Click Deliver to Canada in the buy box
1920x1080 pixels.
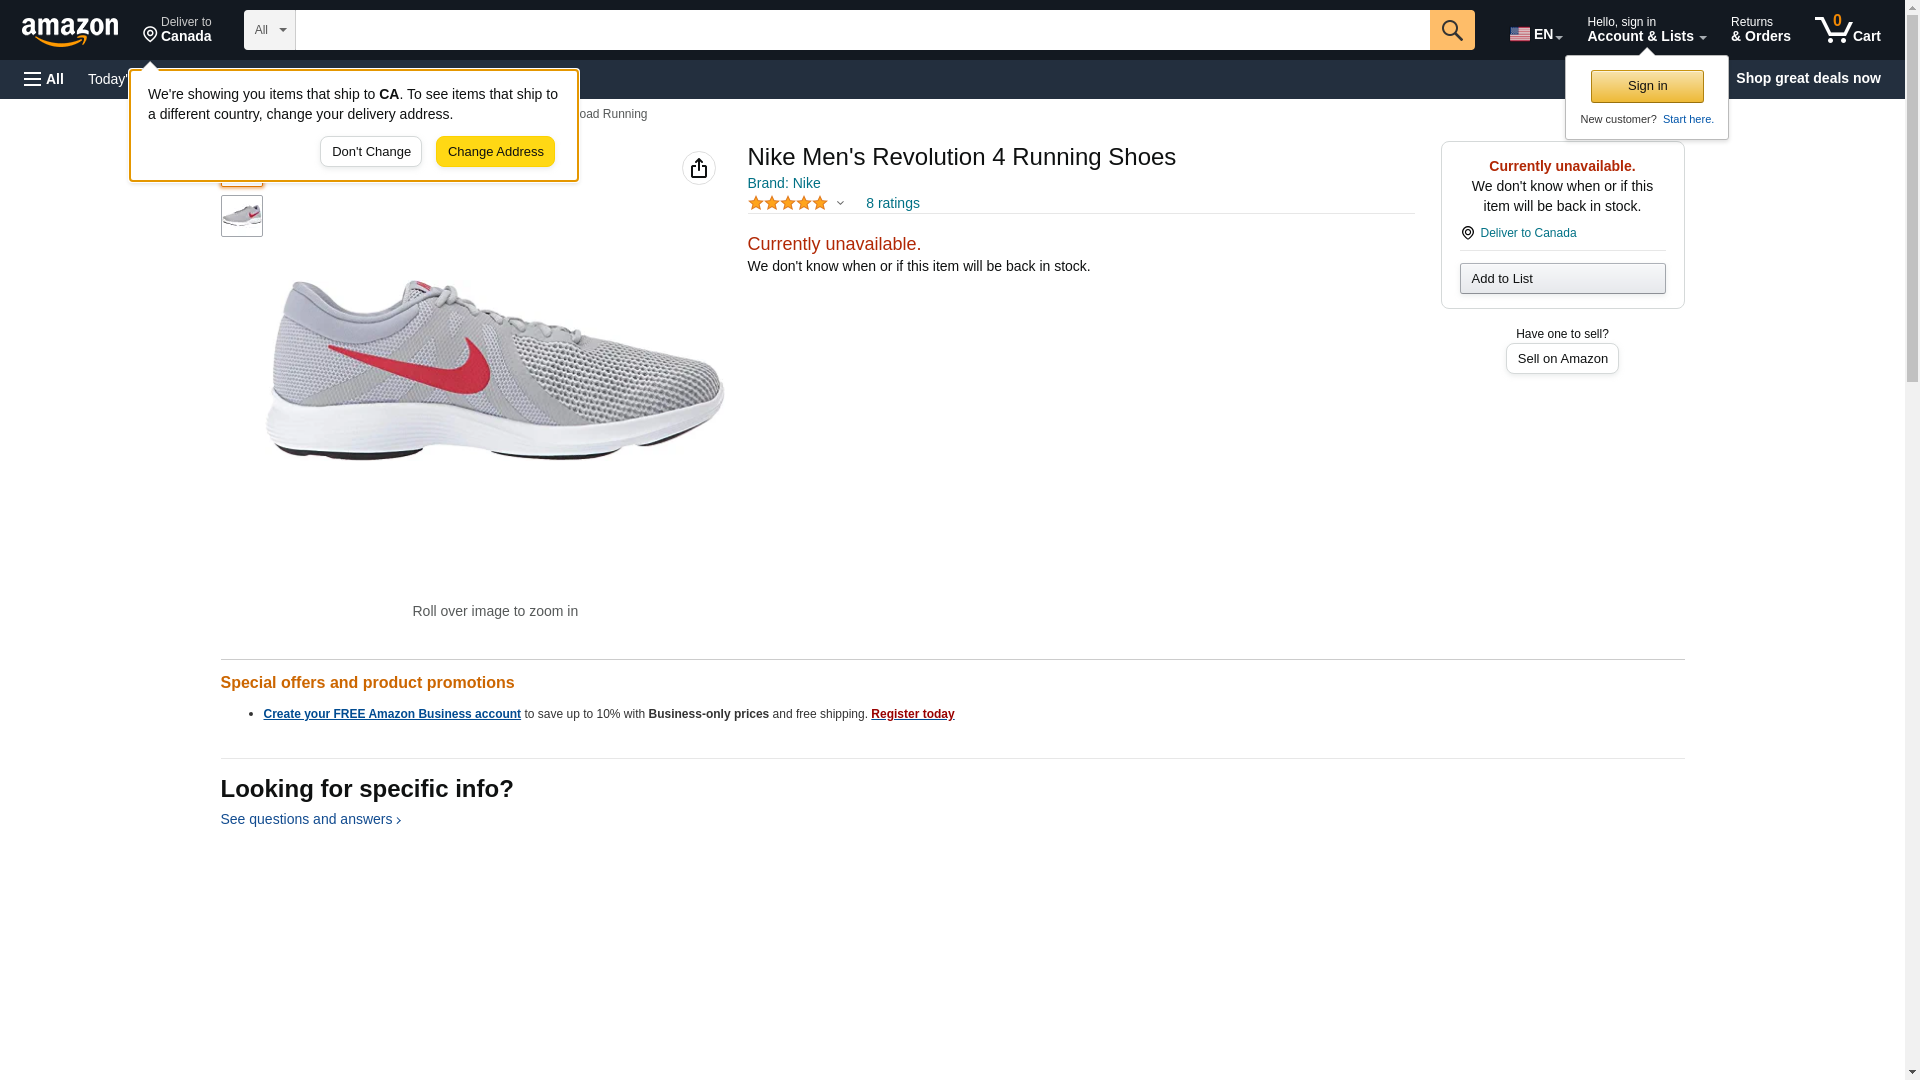pos(1527,233)
